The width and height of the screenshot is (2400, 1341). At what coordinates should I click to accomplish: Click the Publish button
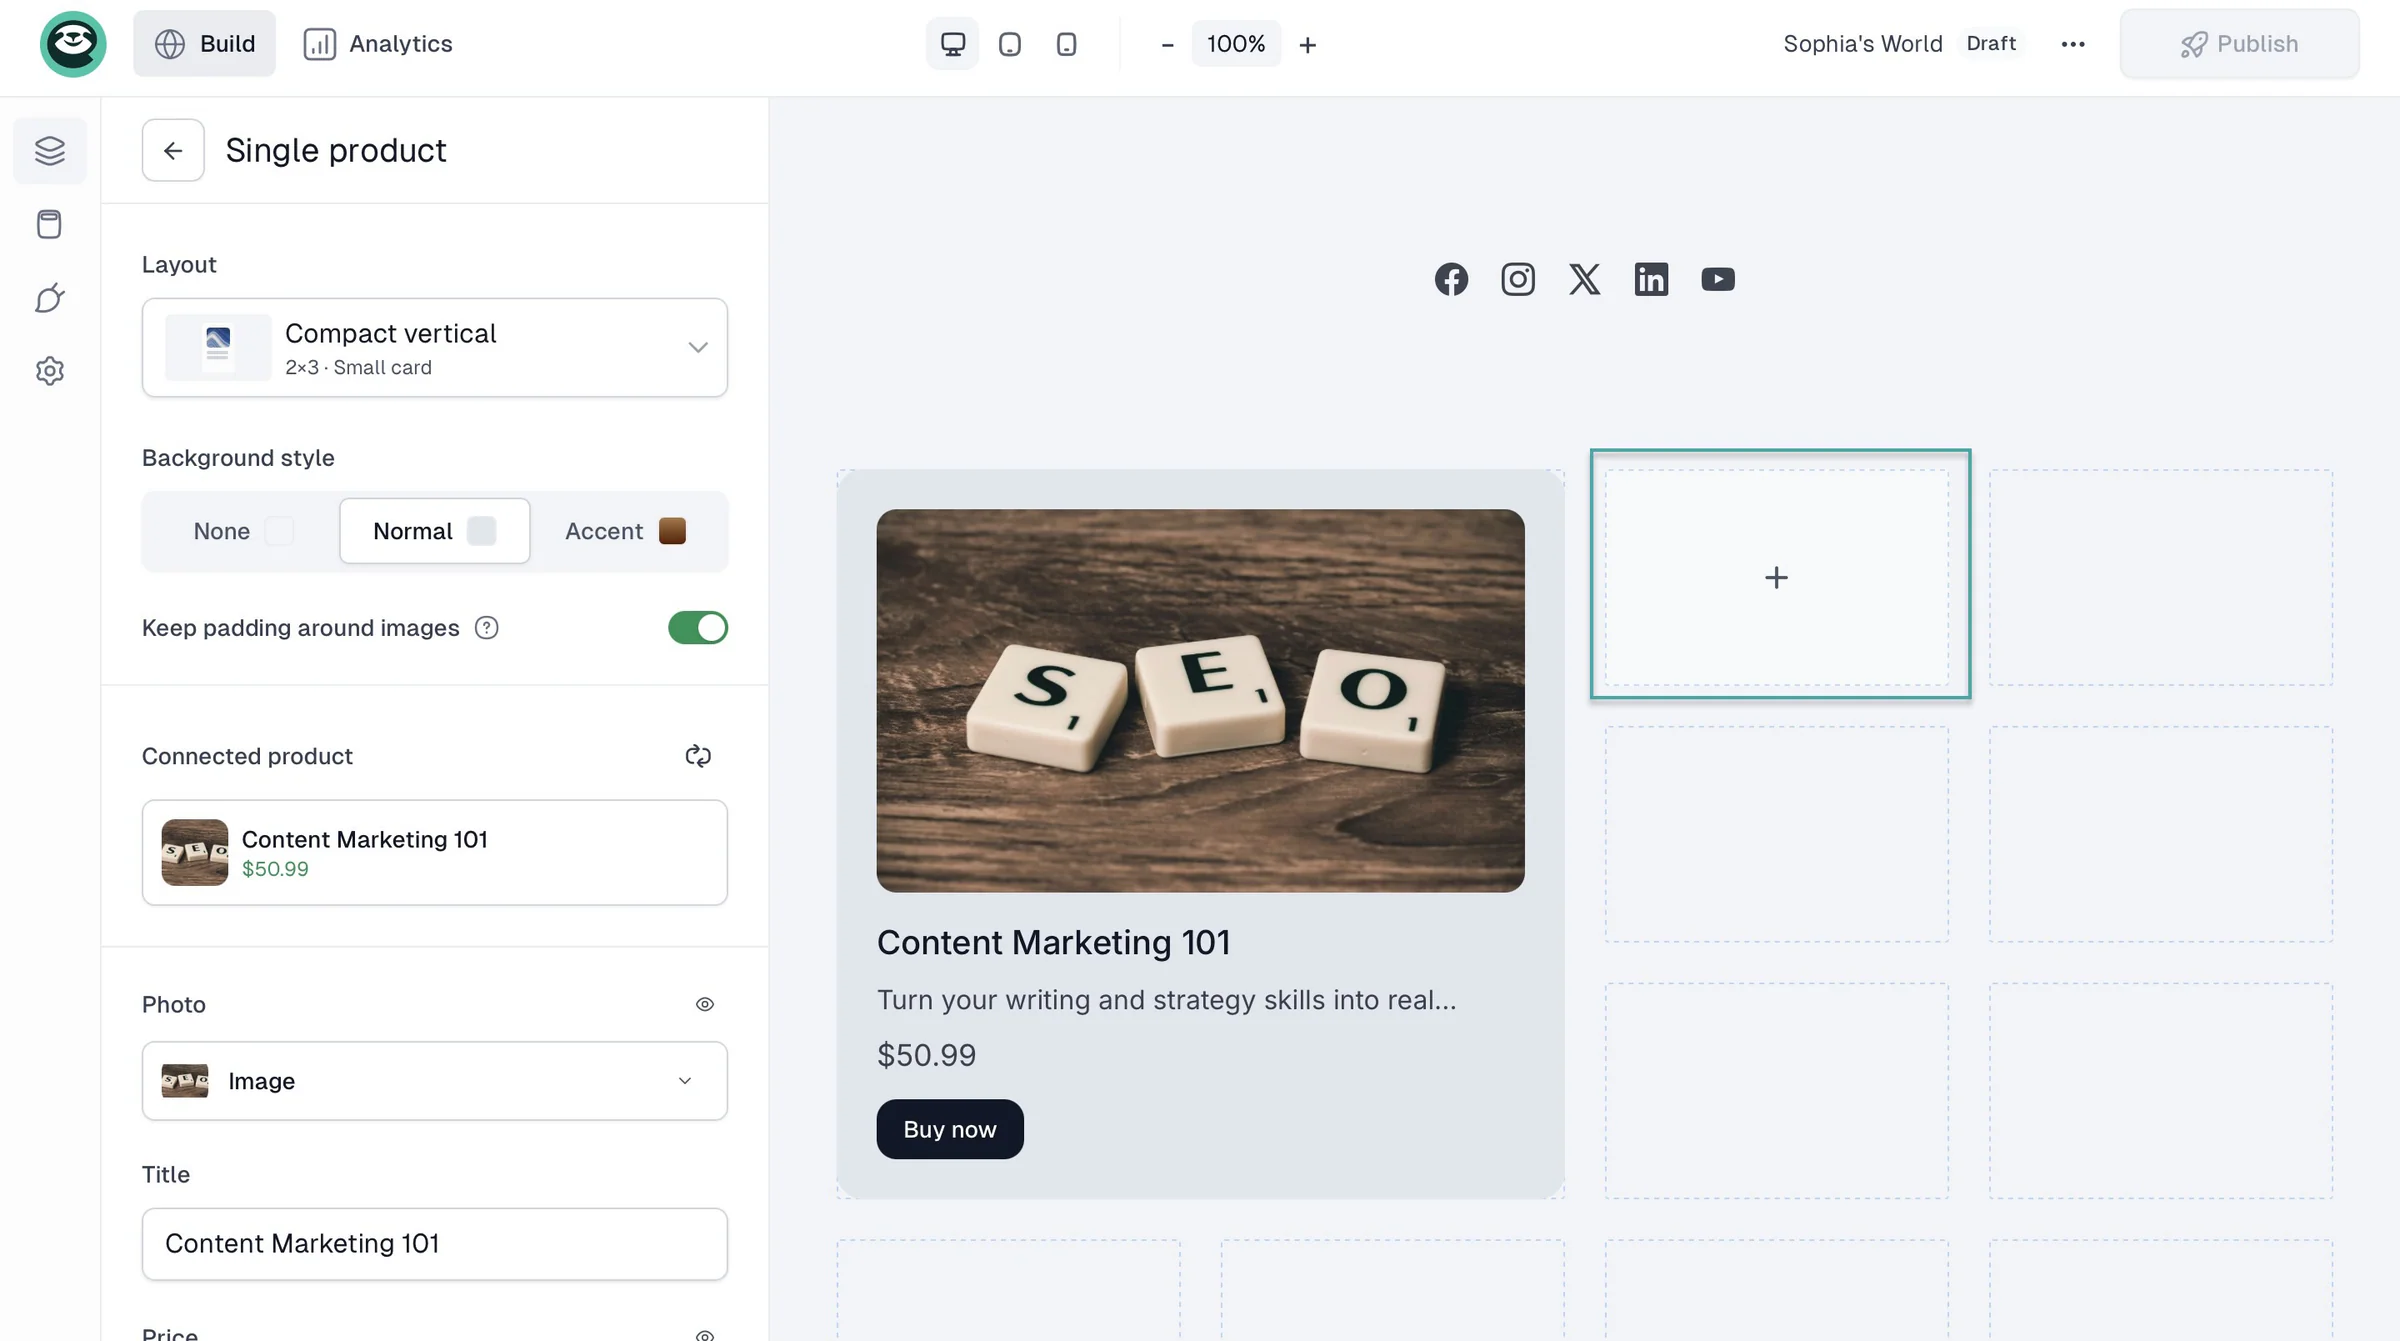tap(2239, 44)
